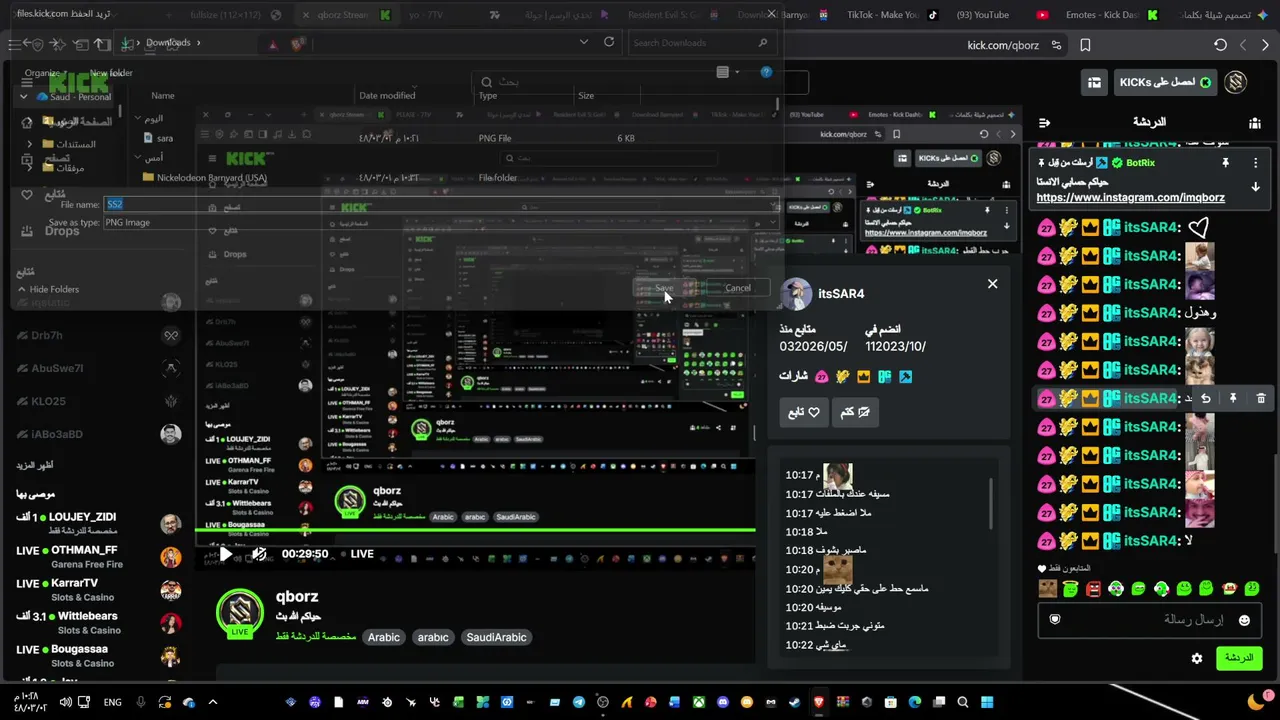Delete the highlighted itsSAR4 chat message
Screen dimensions: 1280x720
click(x=1260, y=398)
